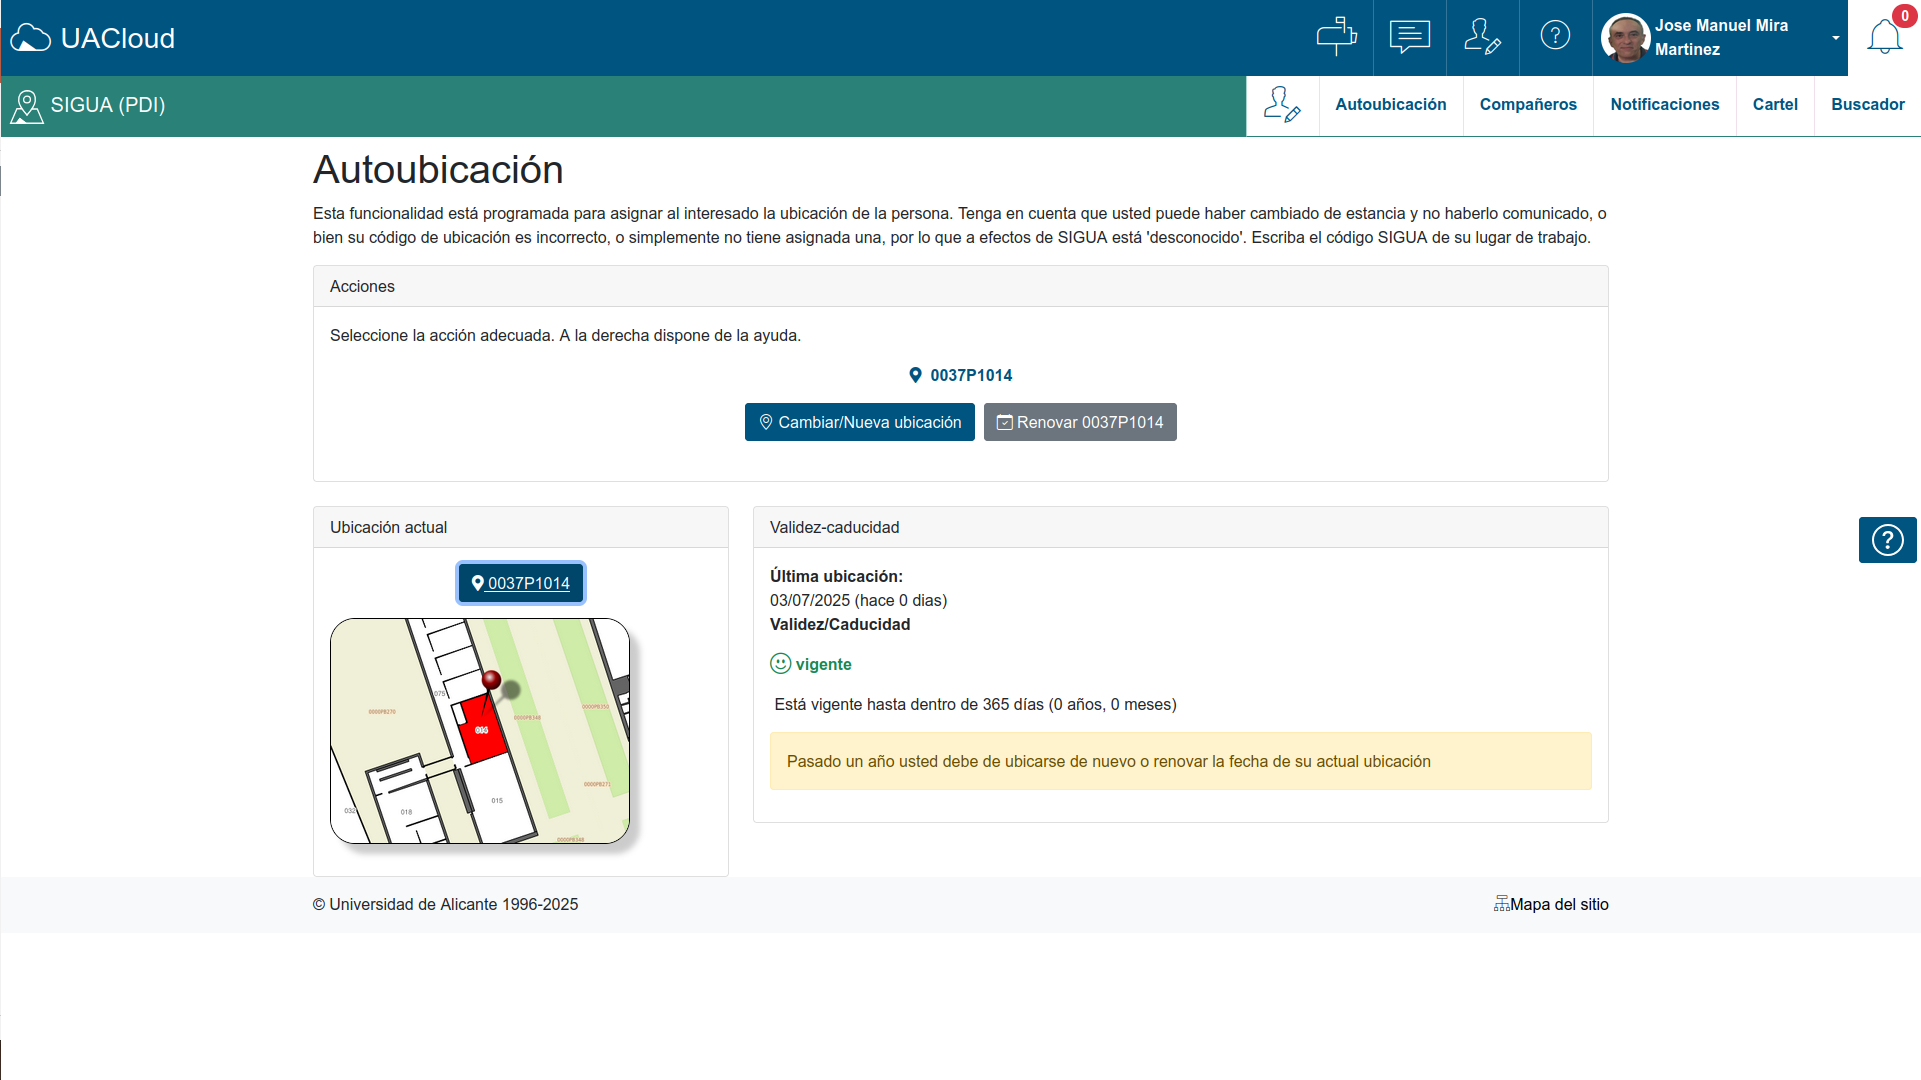Click the user edit icon in top bar
This screenshot has height=1080, width=1921.
[1482, 36]
